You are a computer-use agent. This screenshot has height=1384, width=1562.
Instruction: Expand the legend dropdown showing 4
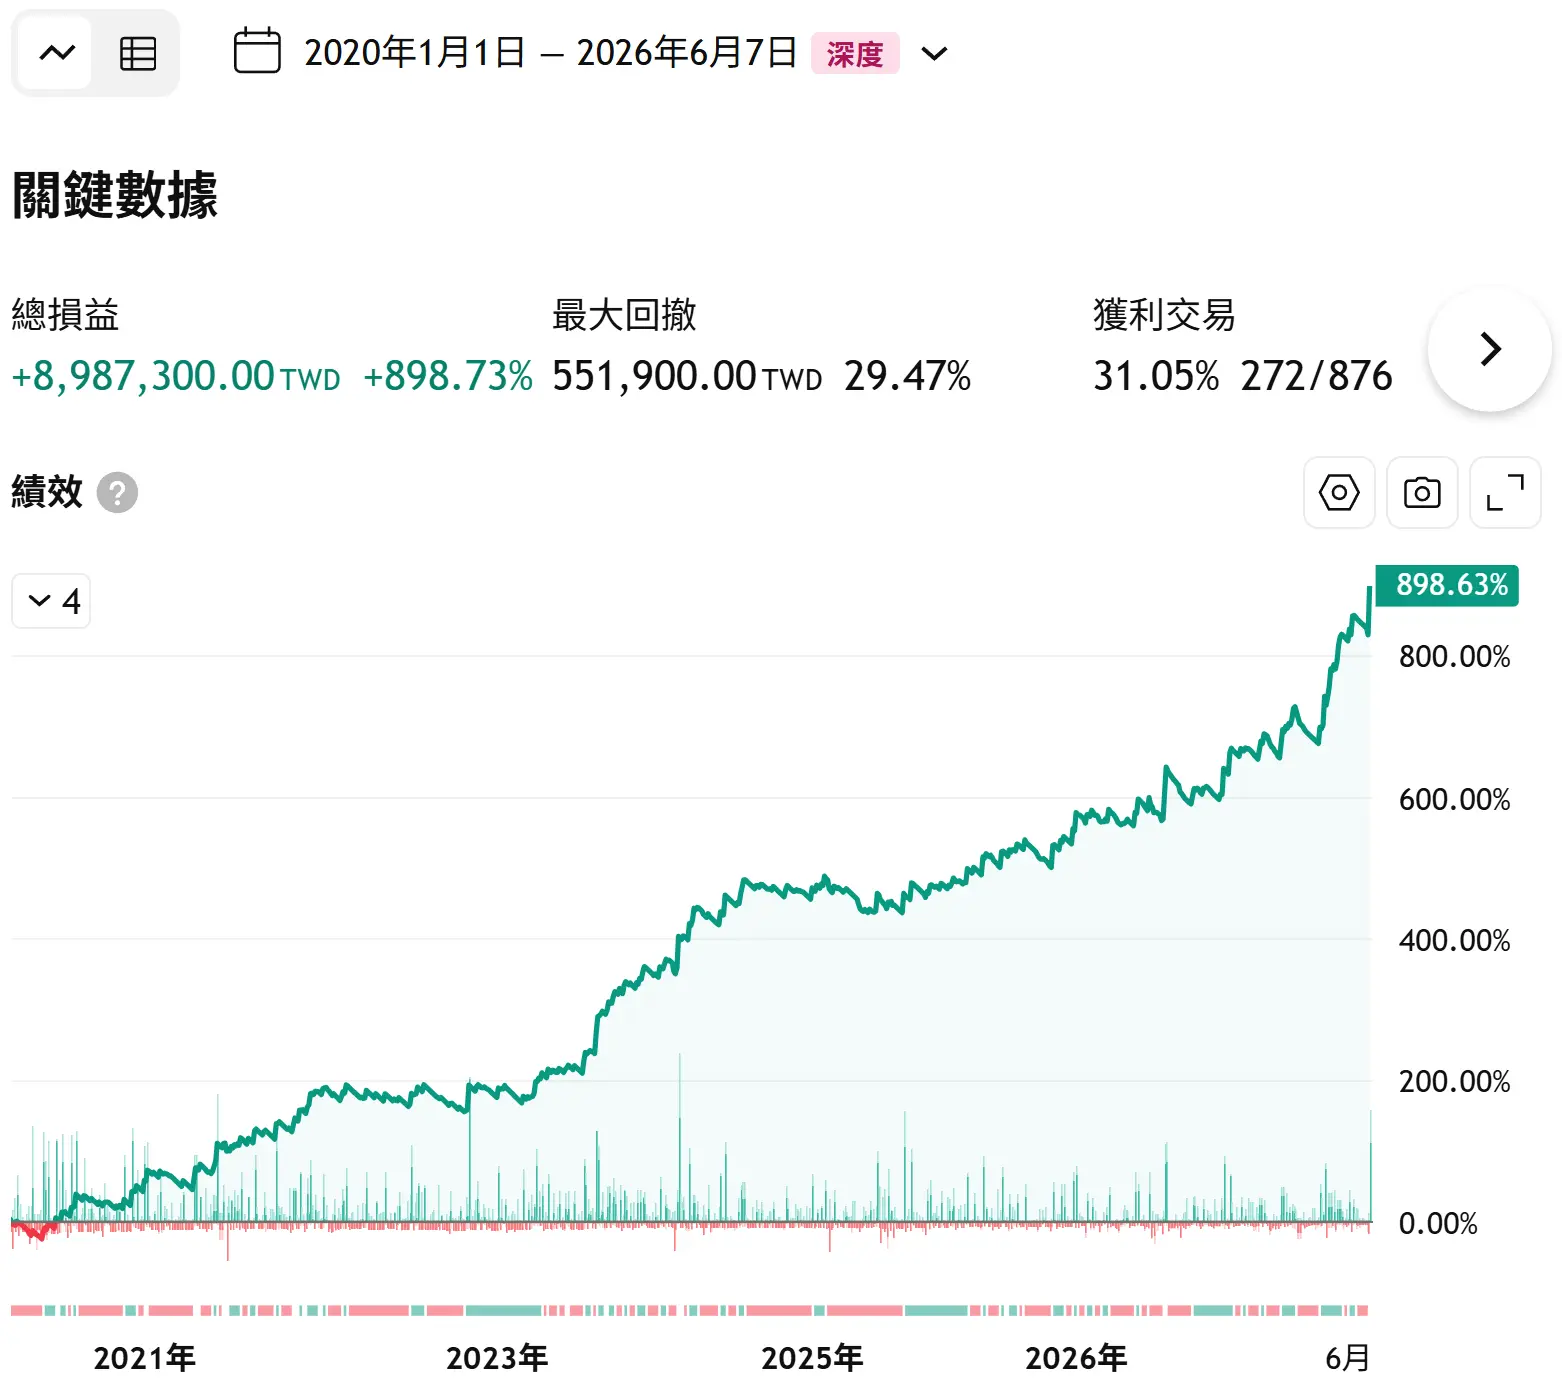(x=51, y=601)
